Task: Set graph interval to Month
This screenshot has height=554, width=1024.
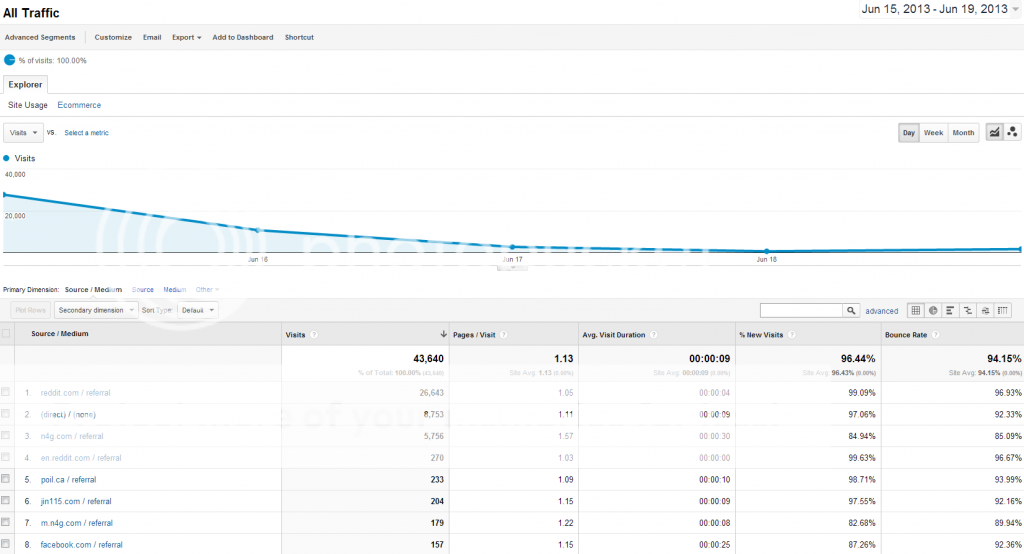Action: click(963, 133)
